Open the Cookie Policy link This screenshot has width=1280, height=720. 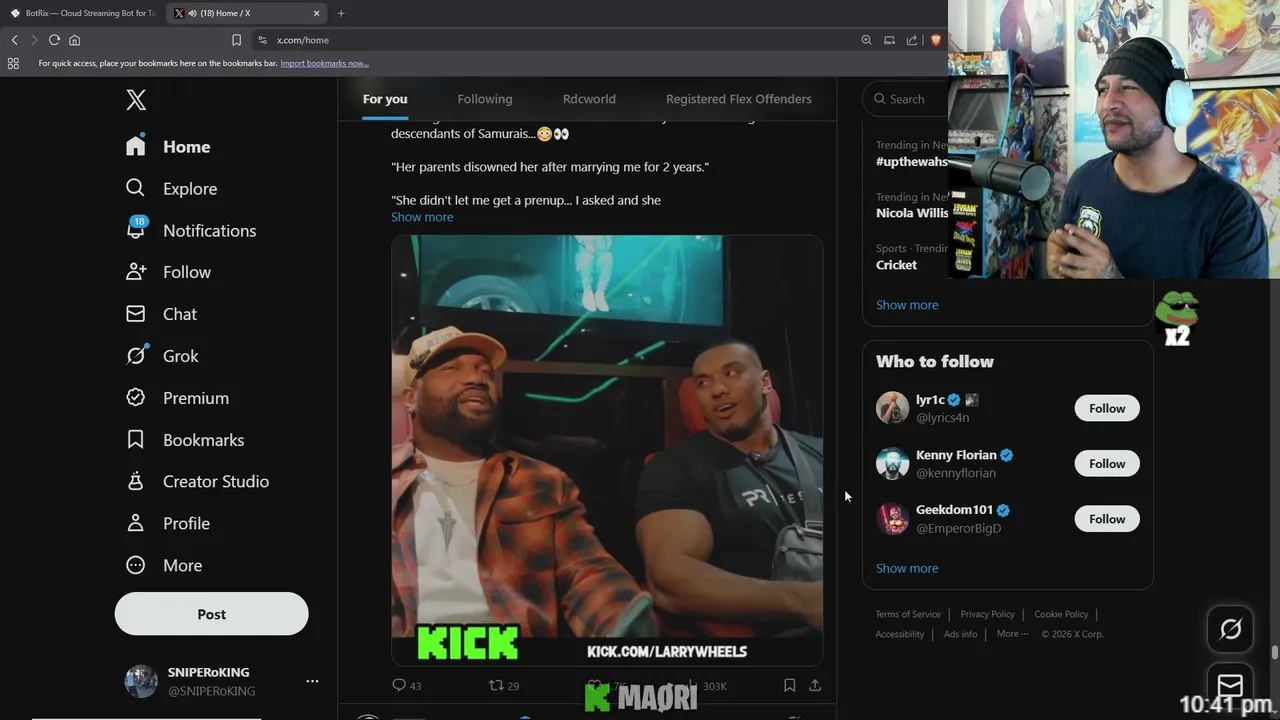(1061, 614)
